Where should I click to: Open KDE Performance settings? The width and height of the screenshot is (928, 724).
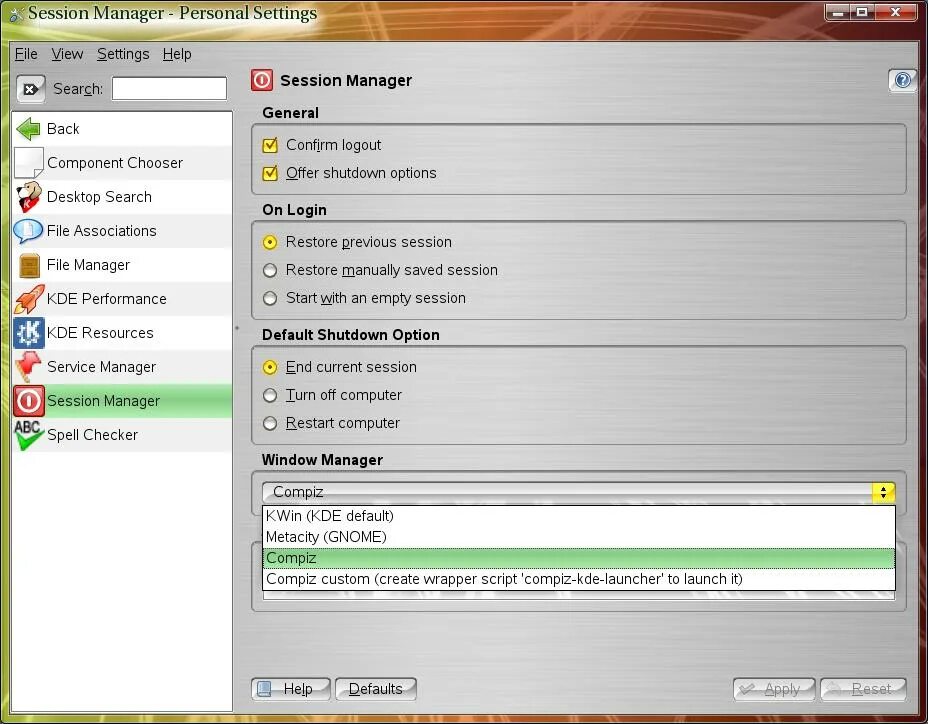[106, 298]
